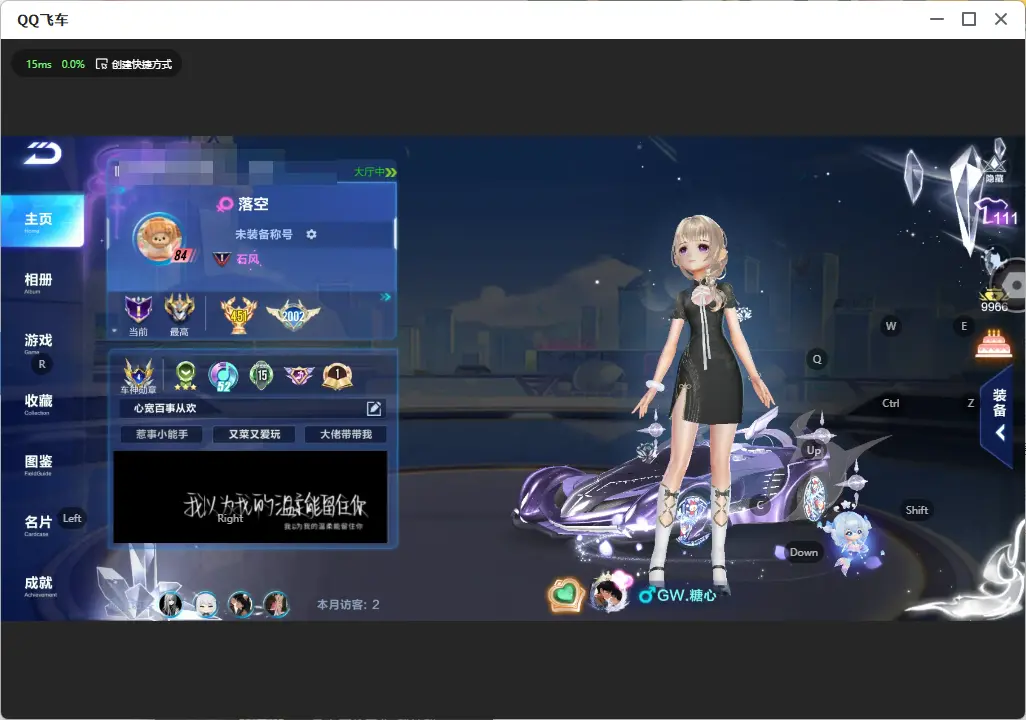
Task: Click the 15ms latency indicator
Action: click(39, 64)
